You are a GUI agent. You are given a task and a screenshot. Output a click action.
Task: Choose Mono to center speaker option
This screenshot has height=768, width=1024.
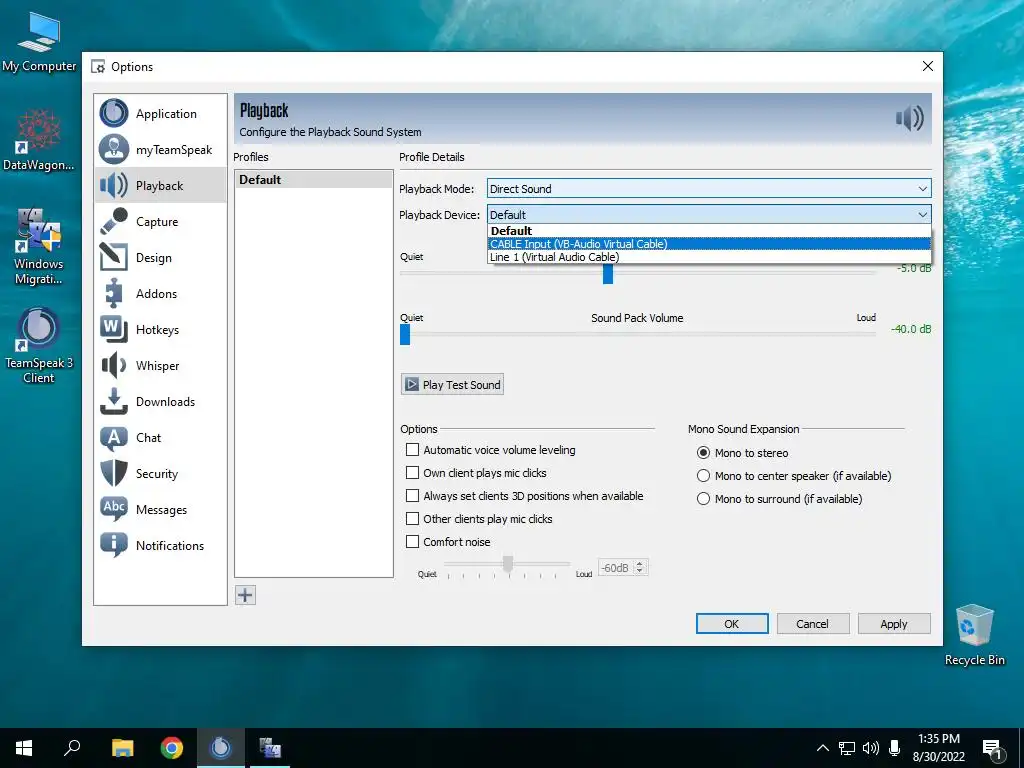coord(703,475)
